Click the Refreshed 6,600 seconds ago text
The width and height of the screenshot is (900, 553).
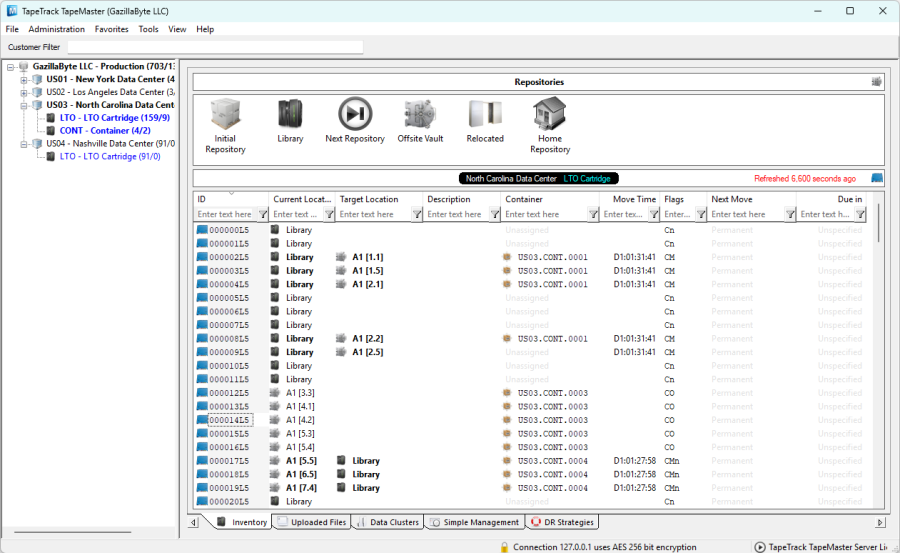coord(805,179)
